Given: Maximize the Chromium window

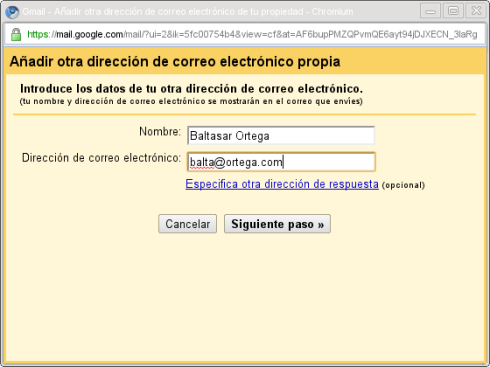Looking at the screenshot, I should coord(453,11).
